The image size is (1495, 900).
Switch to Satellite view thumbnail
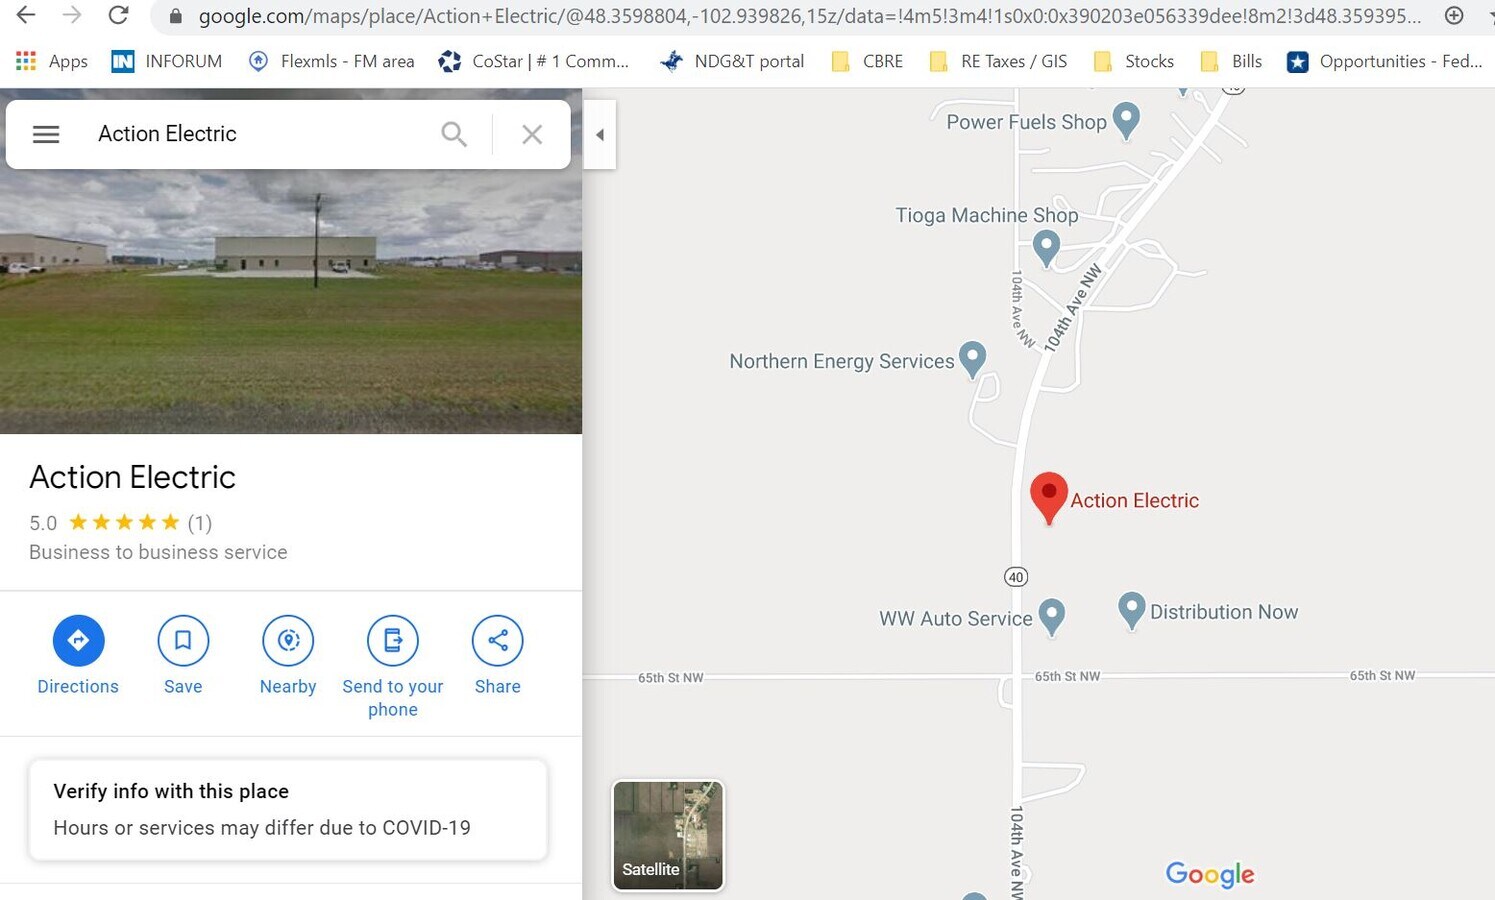point(668,835)
